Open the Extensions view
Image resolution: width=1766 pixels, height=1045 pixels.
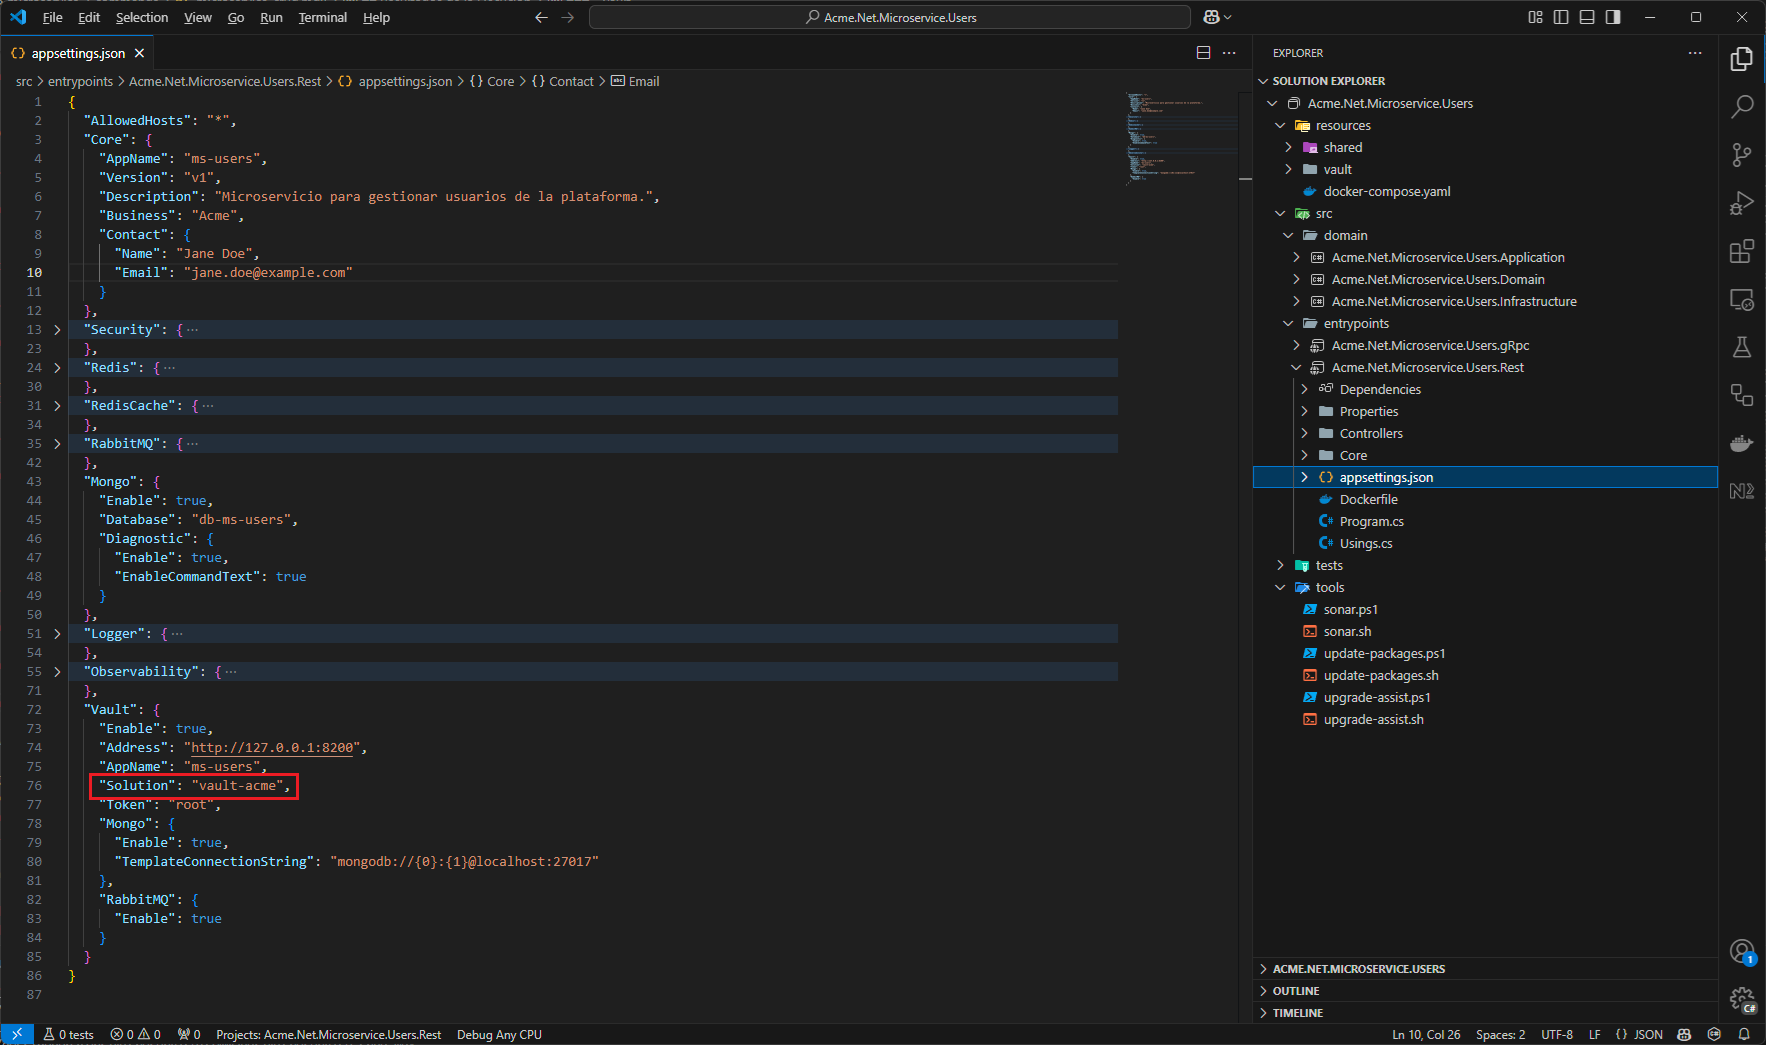pos(1741,251)
